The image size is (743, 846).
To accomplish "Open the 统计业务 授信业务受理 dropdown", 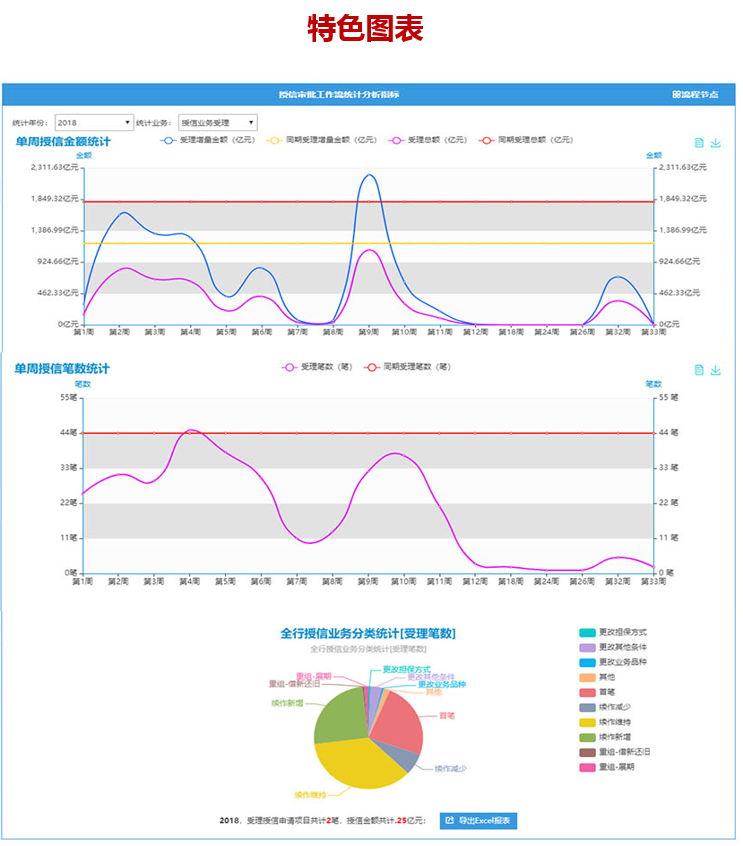I will coord(217,122).
